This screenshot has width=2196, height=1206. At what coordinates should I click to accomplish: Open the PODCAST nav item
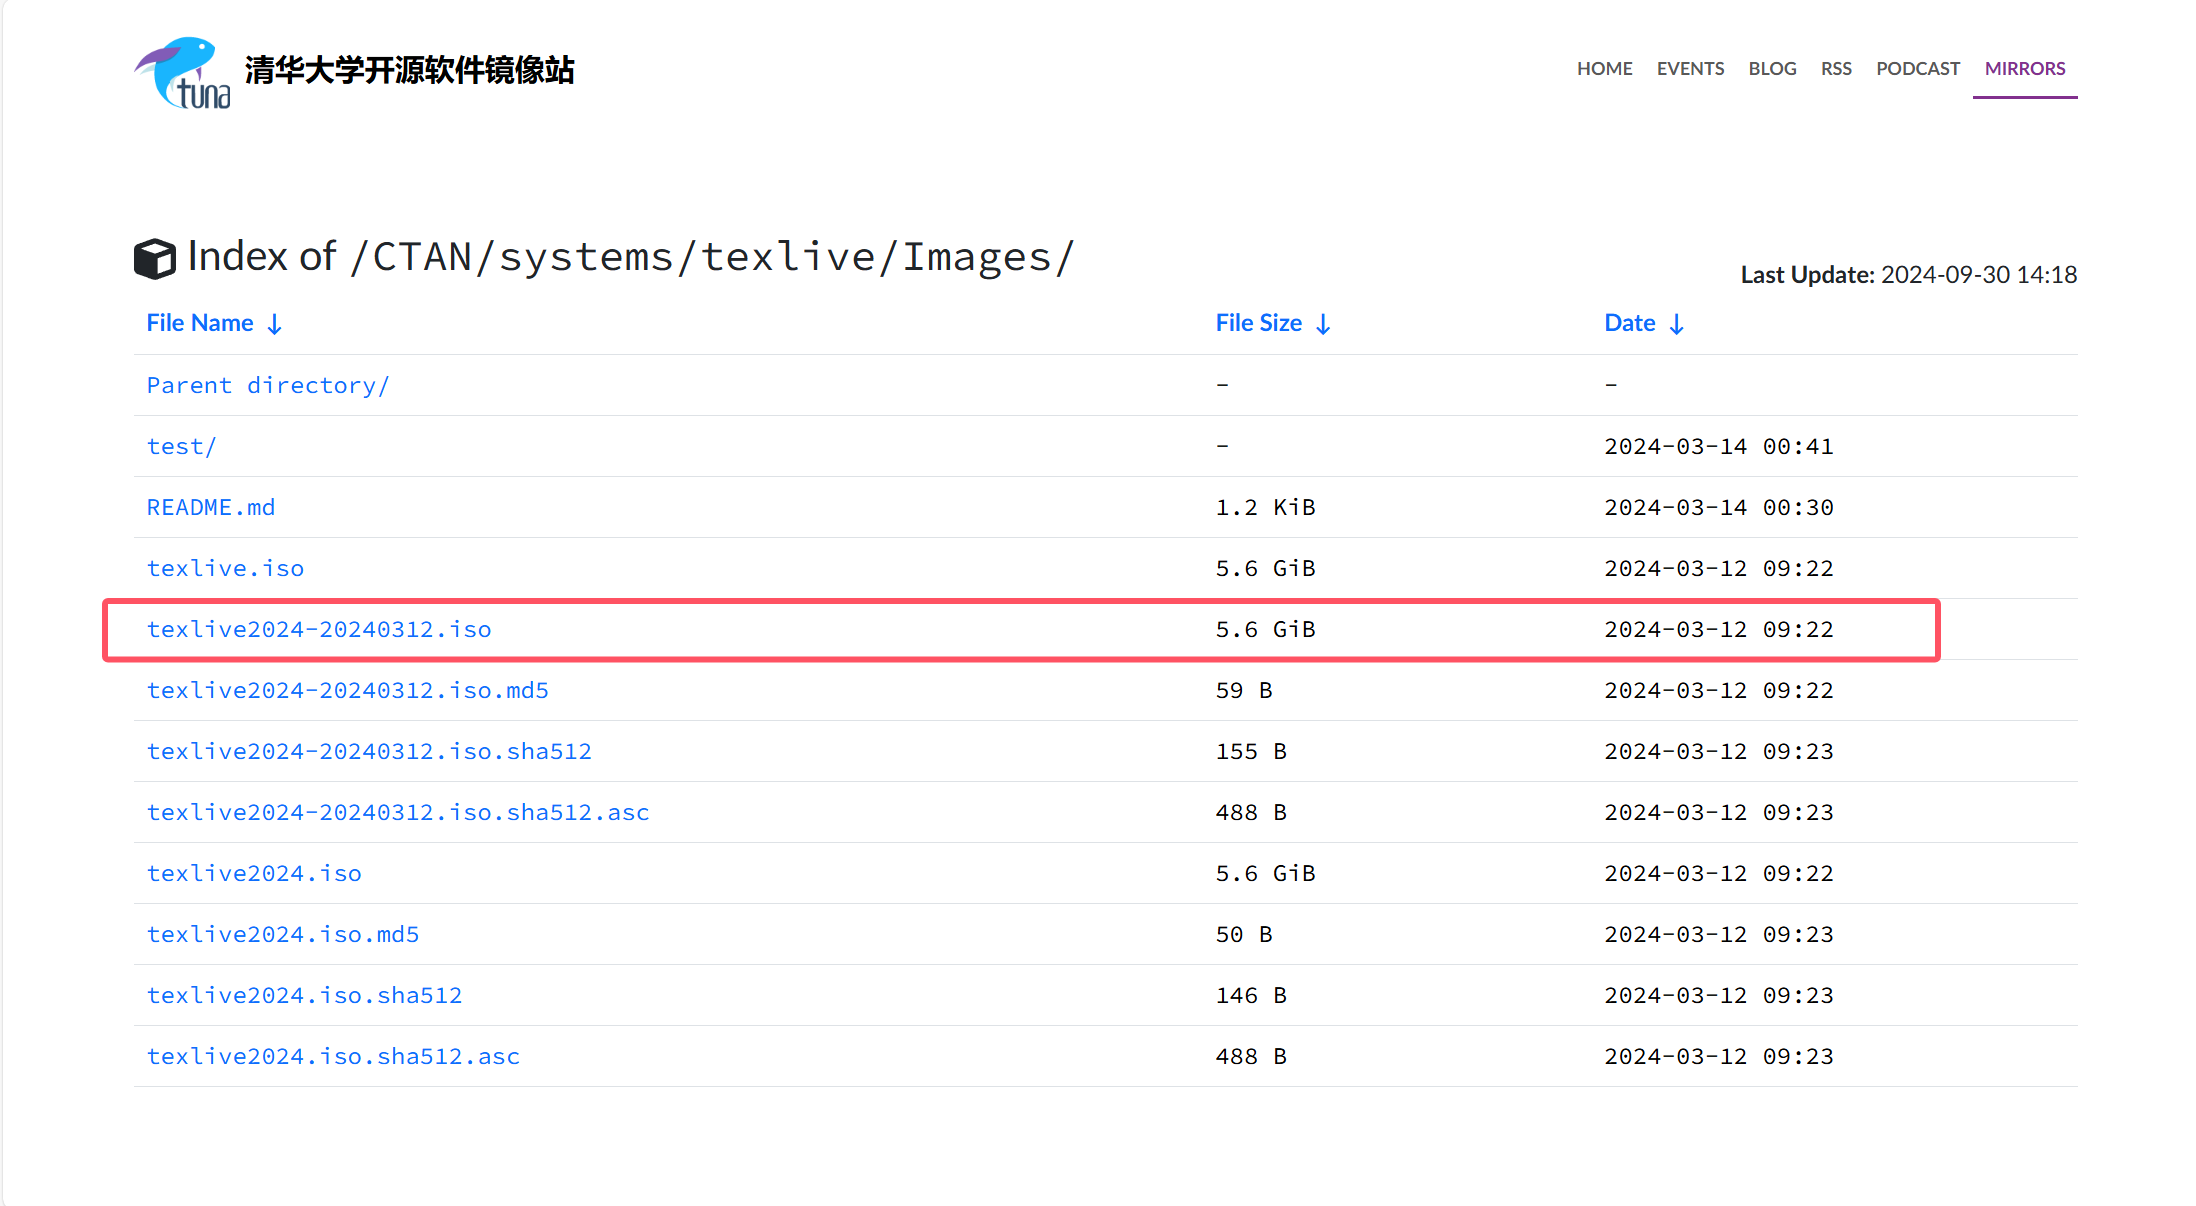(x=1917, y=68)
